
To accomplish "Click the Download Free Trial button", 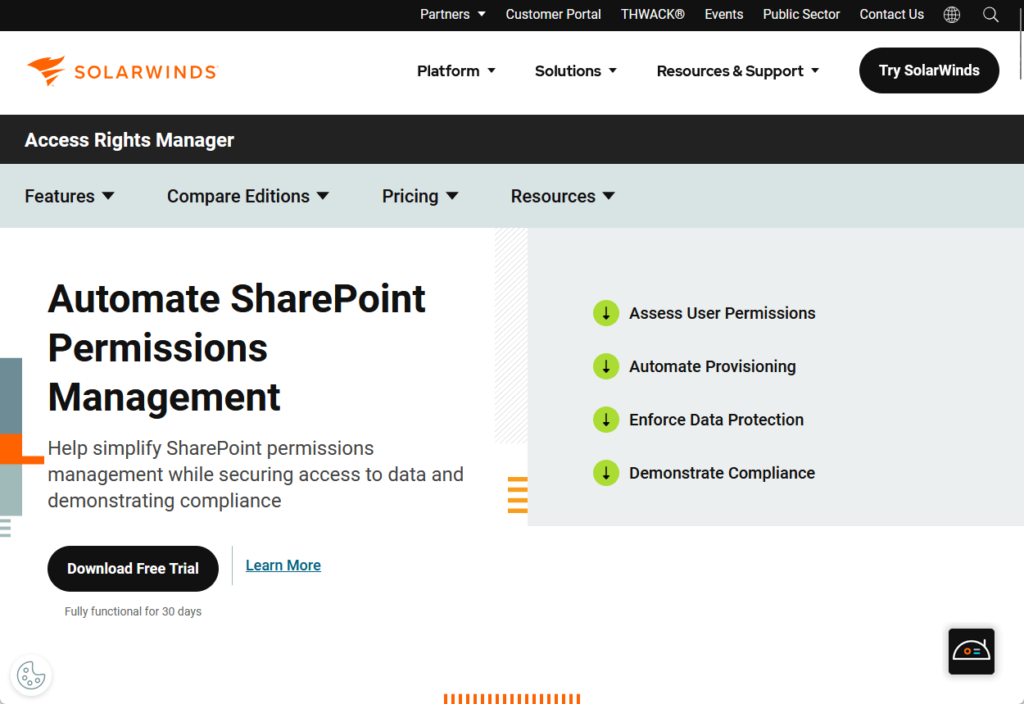I will click(x=133, y=569).
